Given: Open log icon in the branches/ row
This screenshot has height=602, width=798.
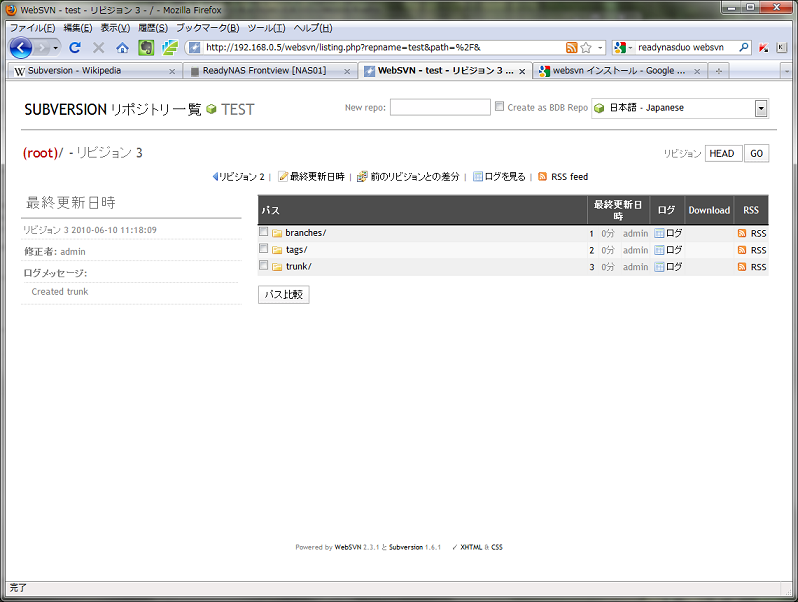Looking at the screenshot, I should pos(659,234).
